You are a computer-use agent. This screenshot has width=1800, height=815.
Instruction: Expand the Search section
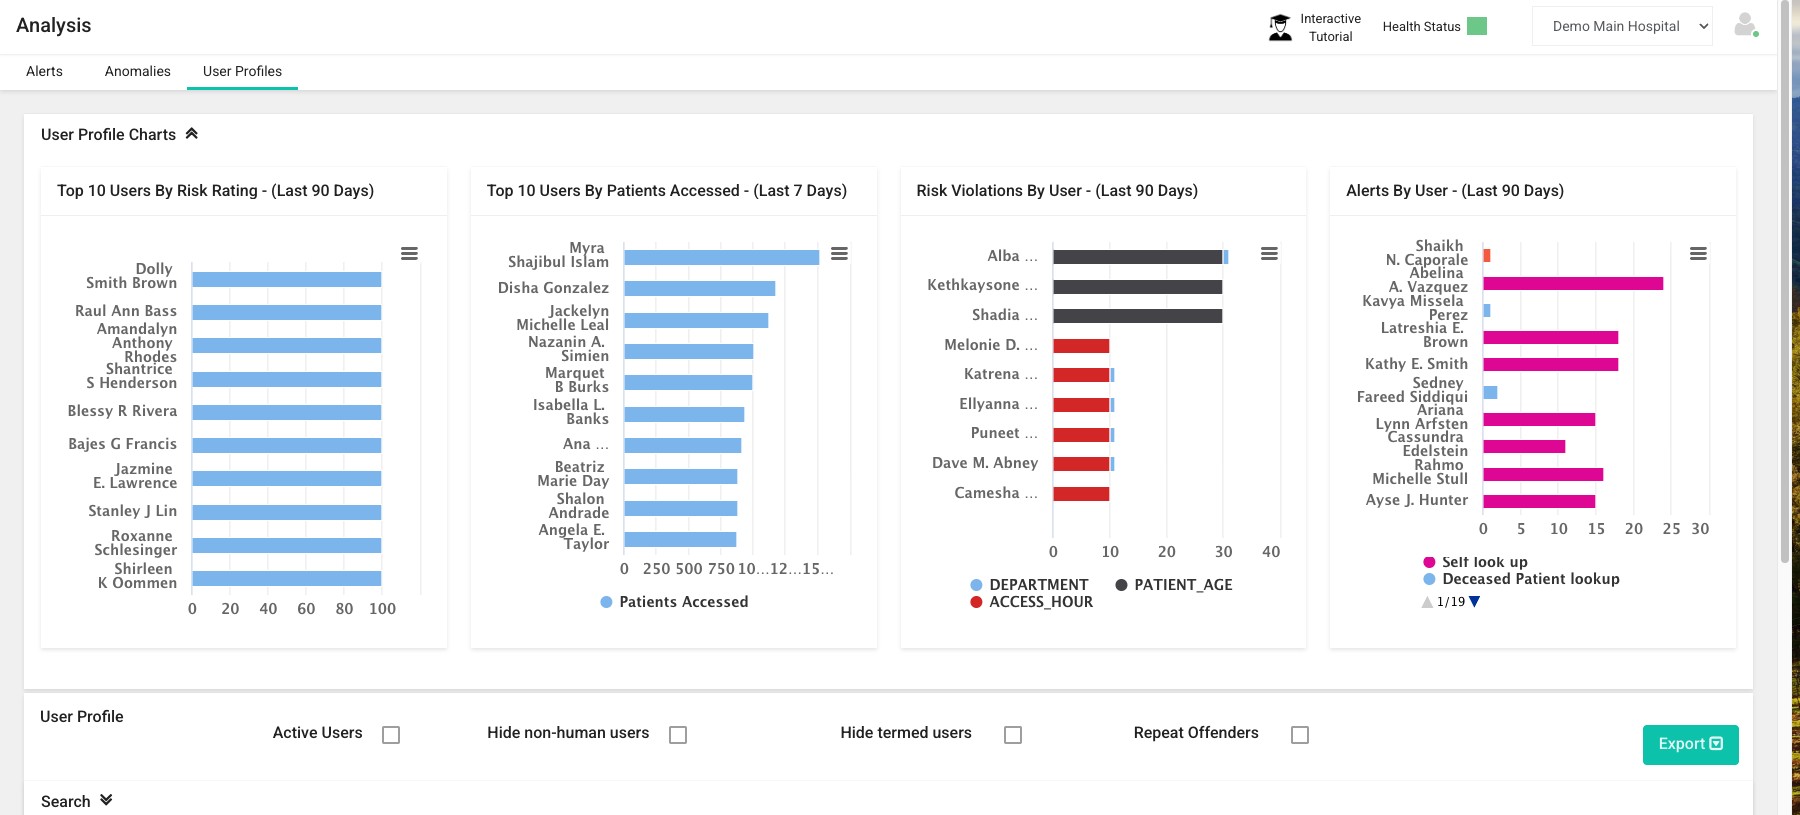pyautogui.click(x=106, y=800)
